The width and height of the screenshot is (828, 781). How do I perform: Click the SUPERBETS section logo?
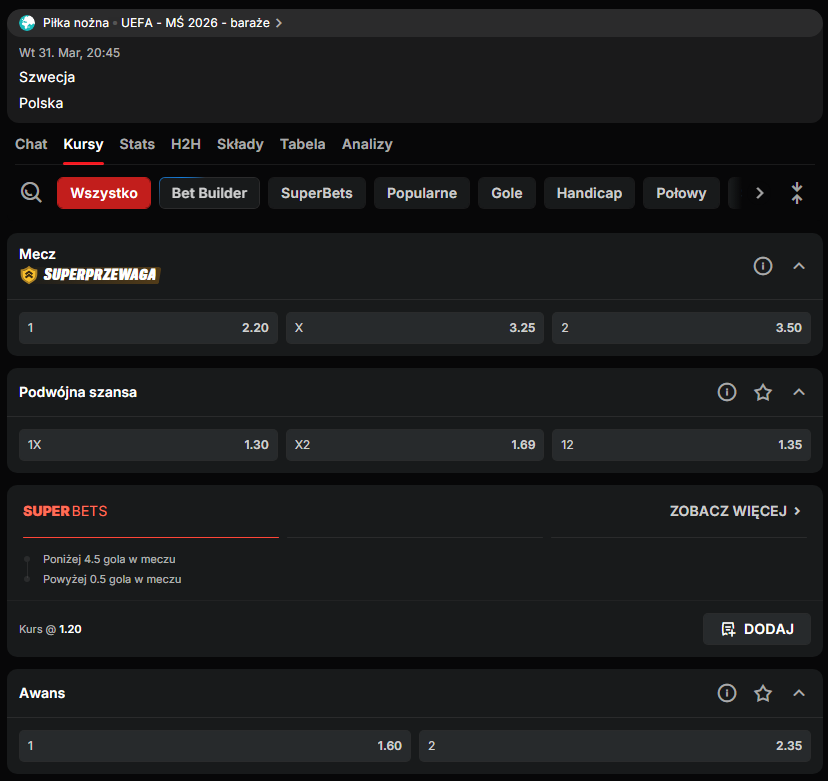pos(65,511)
